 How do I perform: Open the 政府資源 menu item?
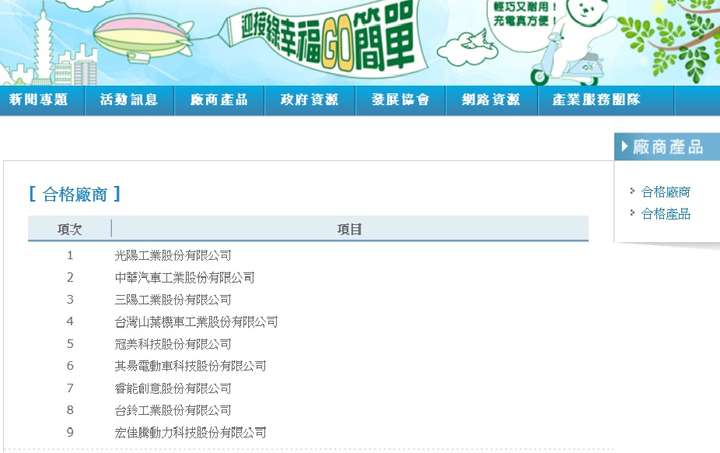coord(309,100)
